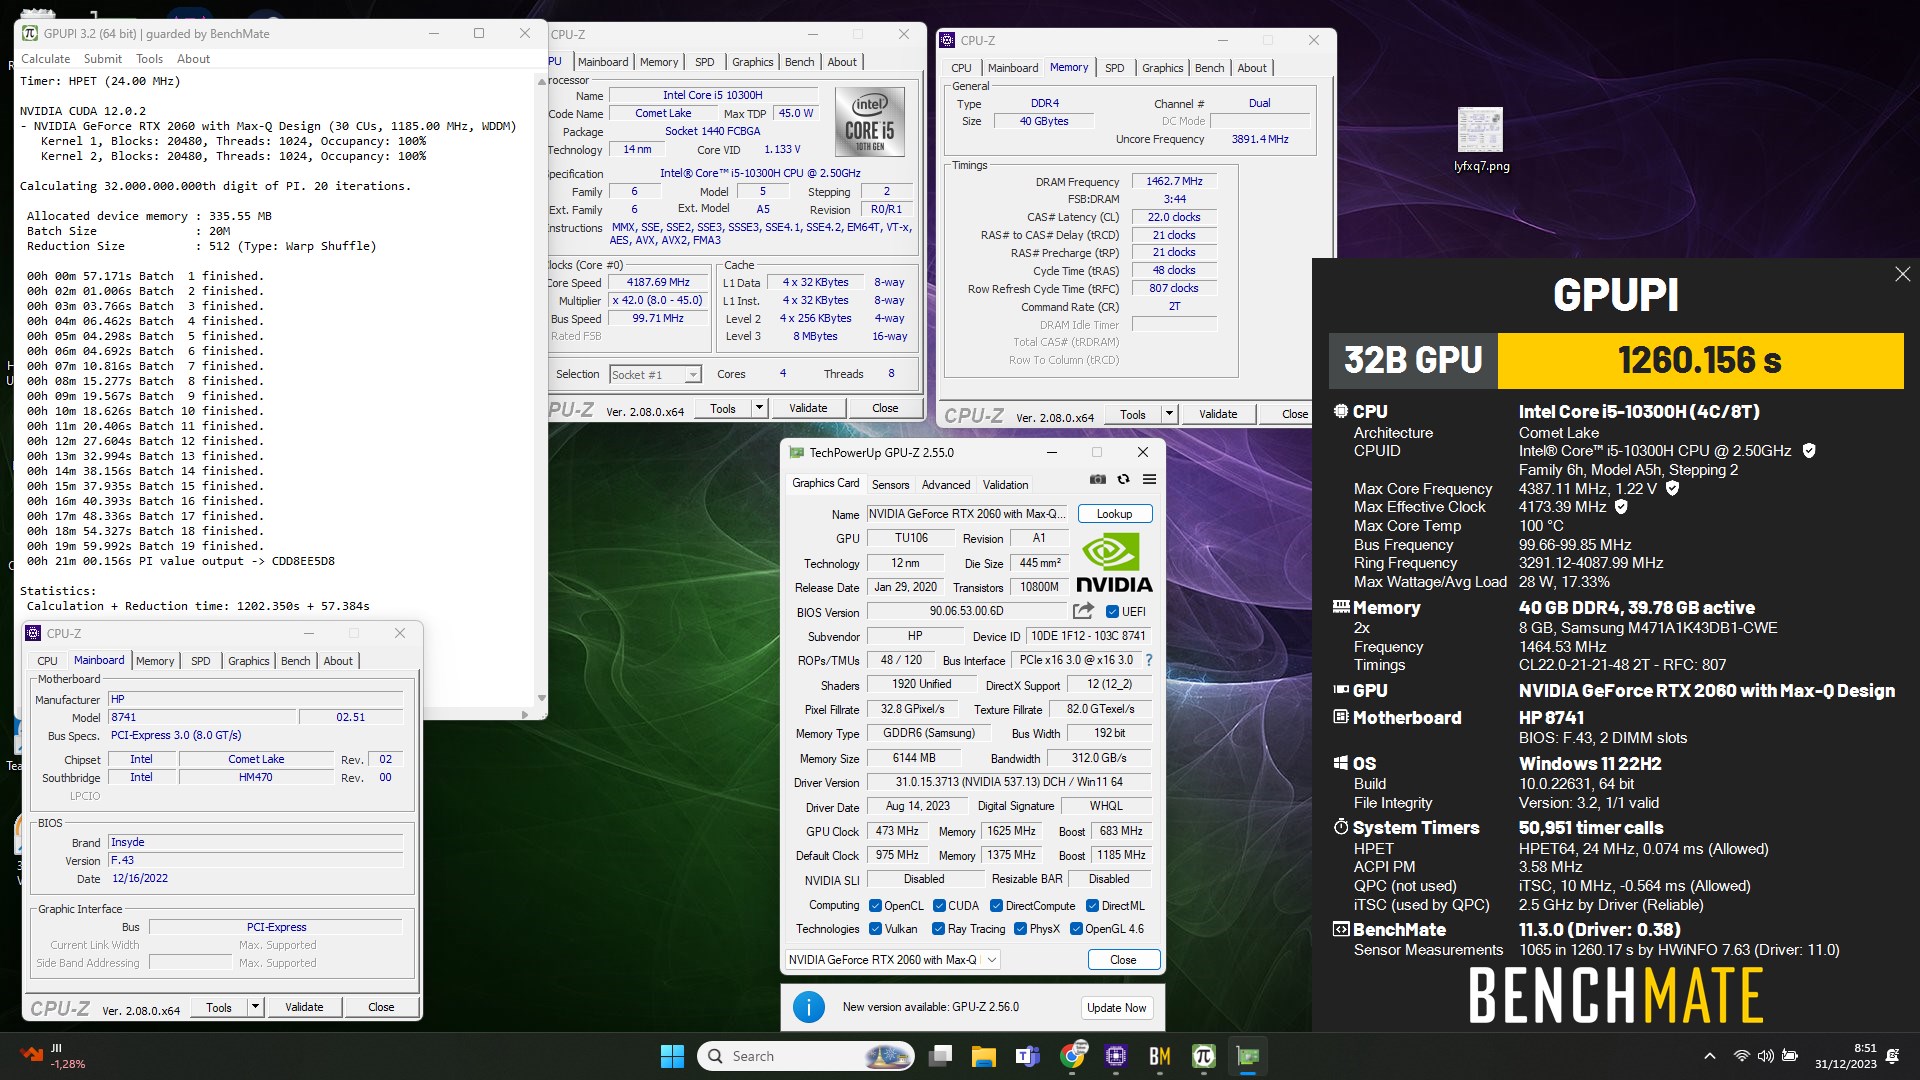The width and height of the screenshot is (1920, 1080).
Task: Open the notification bell in the taskbar
Action: (x=1892, y=1056)
